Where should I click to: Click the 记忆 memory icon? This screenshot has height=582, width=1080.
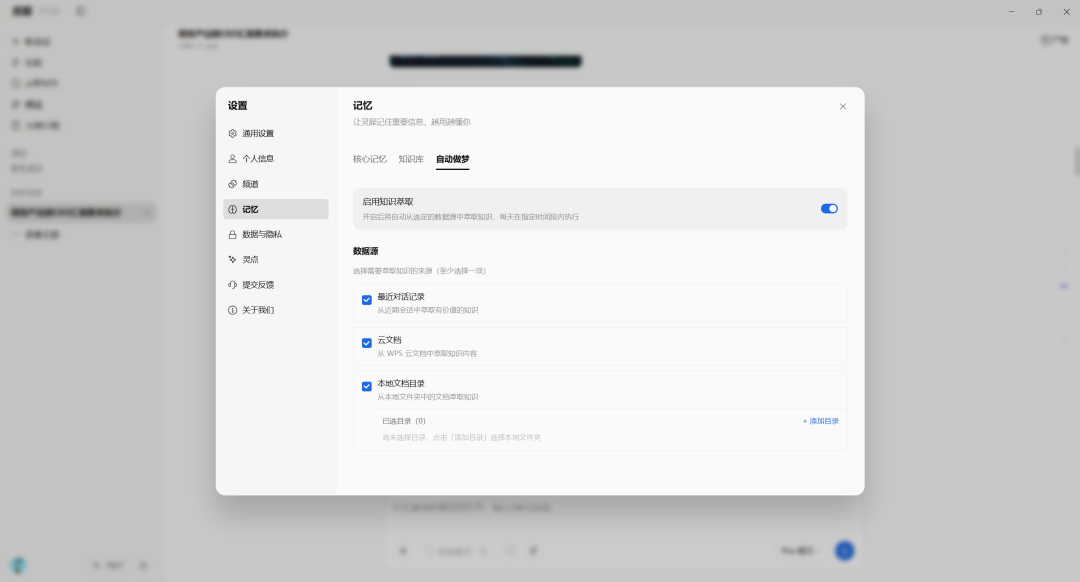tap(232, 209)
